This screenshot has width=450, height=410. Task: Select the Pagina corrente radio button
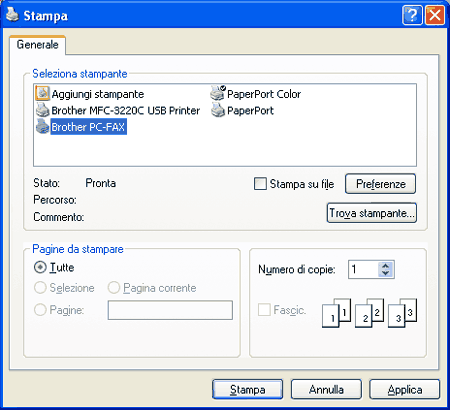tap(114, 288)
